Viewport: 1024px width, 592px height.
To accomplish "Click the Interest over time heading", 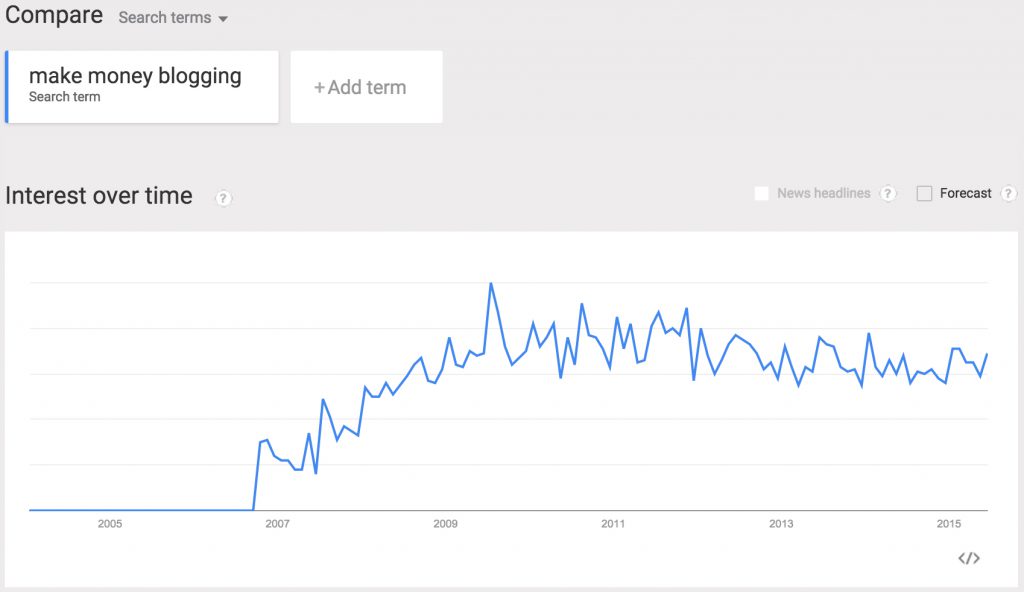I will (99, 195).
